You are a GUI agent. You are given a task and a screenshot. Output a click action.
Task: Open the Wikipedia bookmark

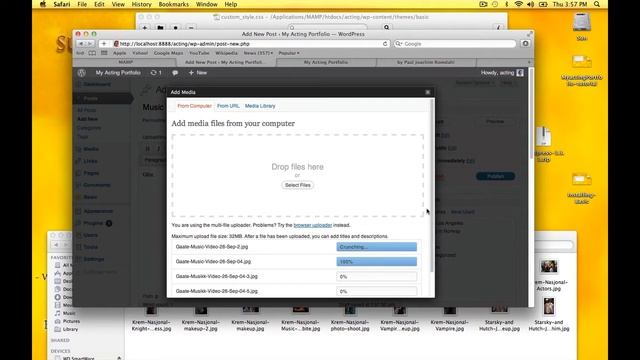[x=226, y=53]
